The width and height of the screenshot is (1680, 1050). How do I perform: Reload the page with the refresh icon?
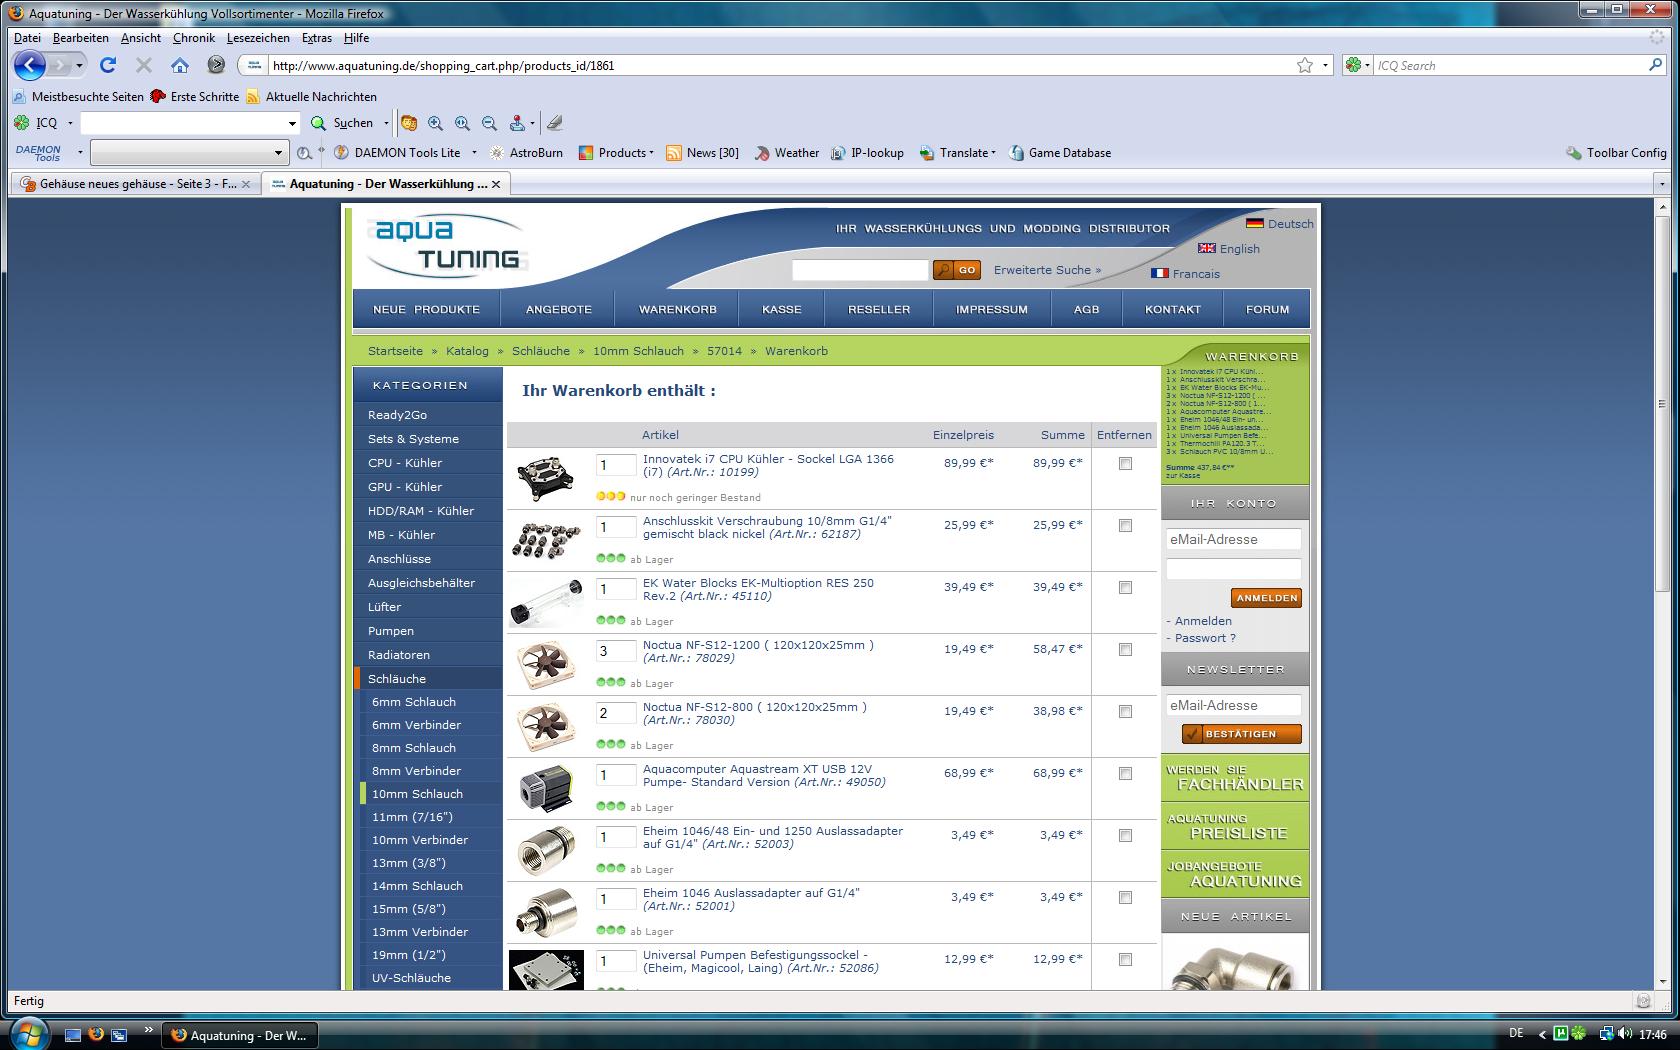coord(108,65)
